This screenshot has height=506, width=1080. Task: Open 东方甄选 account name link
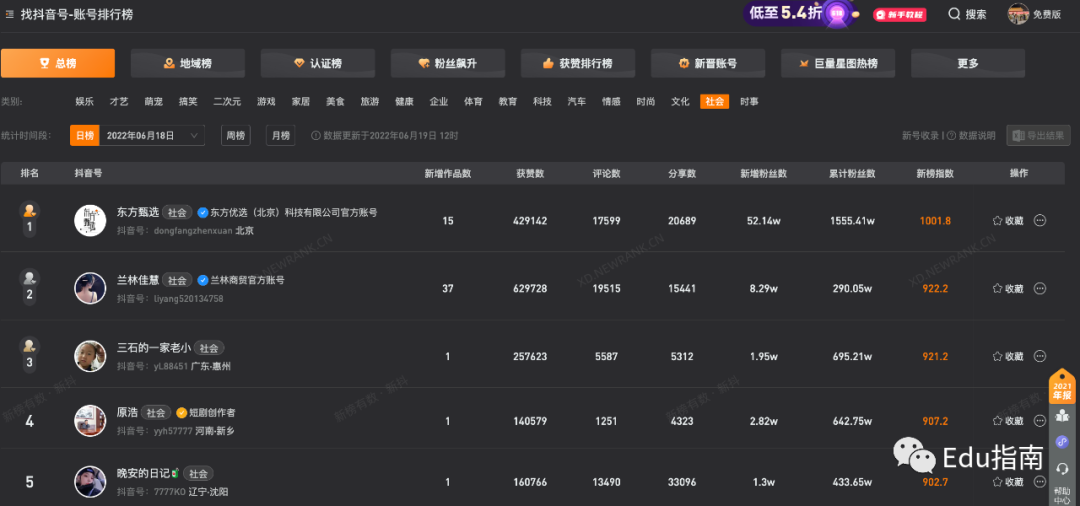(x=138, y=212)
